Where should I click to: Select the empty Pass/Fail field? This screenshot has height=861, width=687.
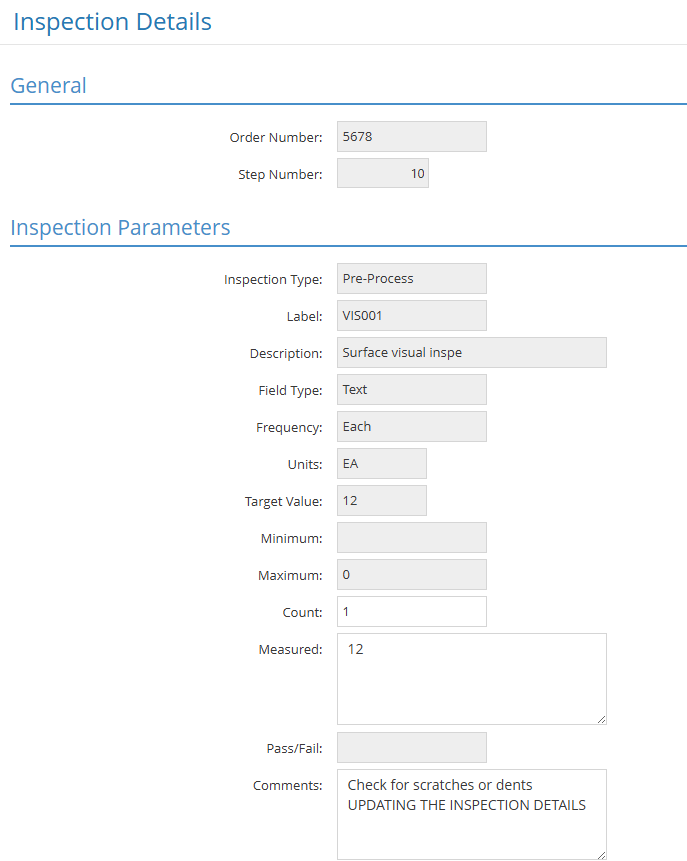click(x=411, y=748)
